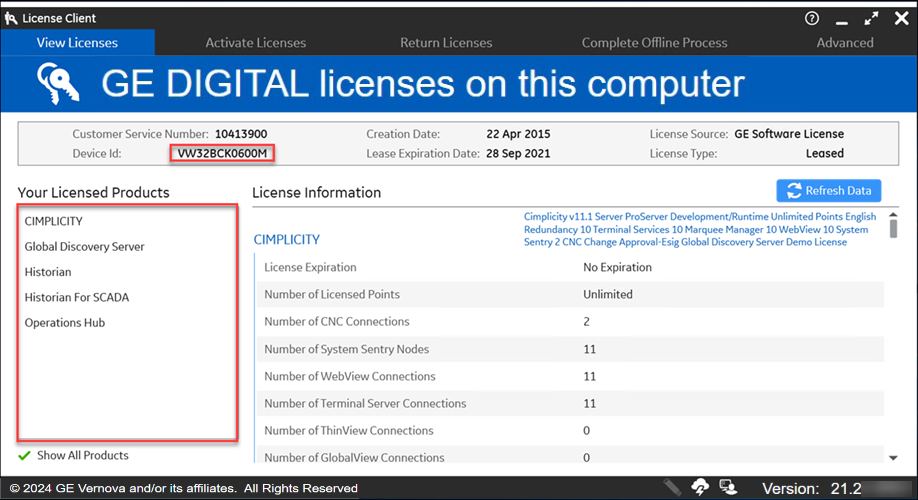This screenshot has height=500, width=918.
Task: Click the Refresh Data button
Action: point(828,191)
